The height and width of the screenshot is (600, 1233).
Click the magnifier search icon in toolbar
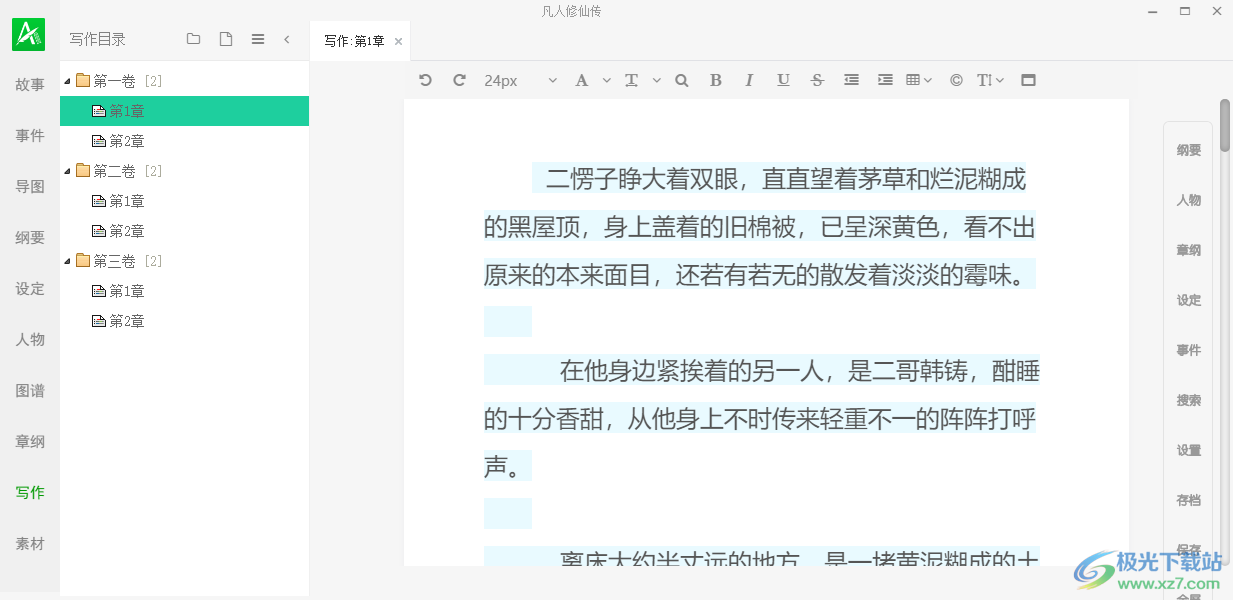click(682, 80)
